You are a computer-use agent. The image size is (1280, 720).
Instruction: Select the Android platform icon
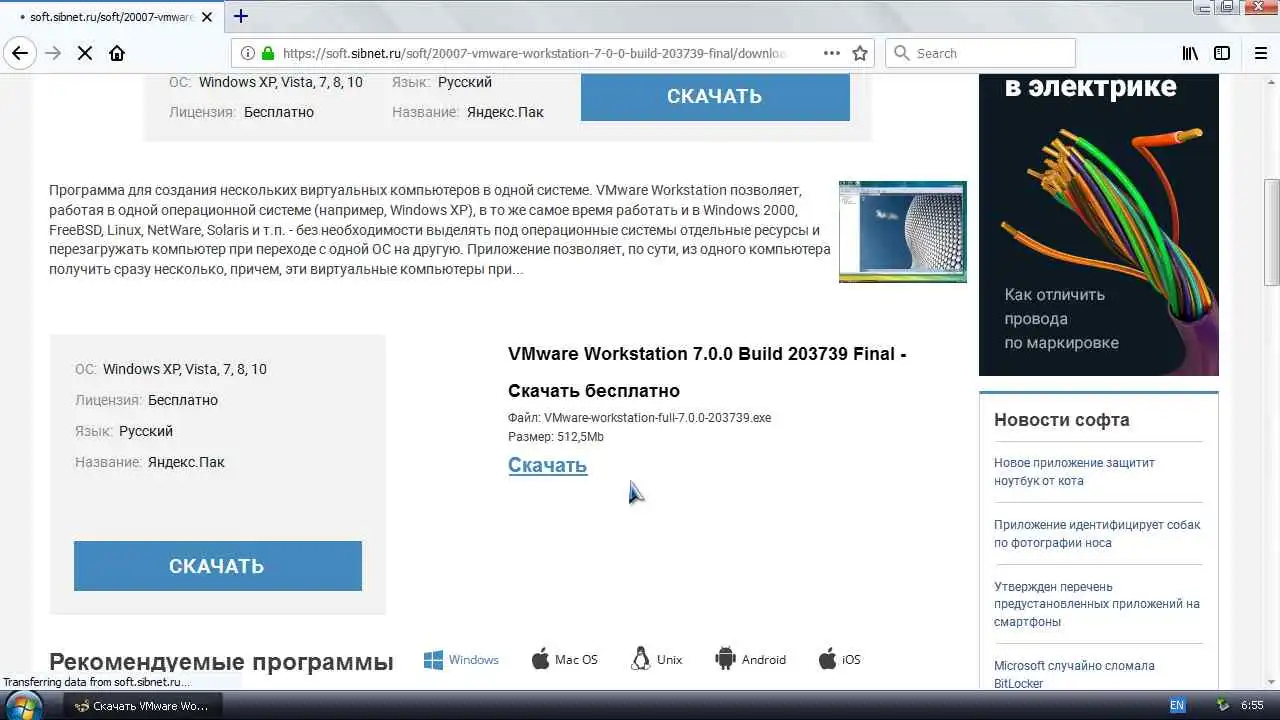pyautogui.click(x=725, y=659)
